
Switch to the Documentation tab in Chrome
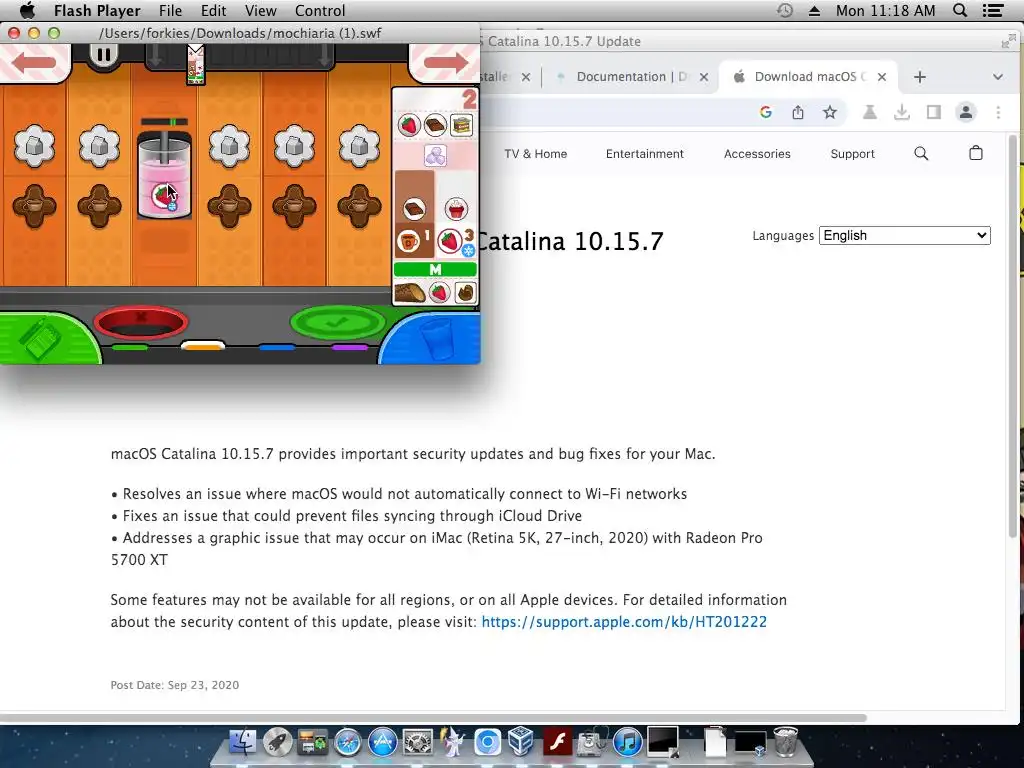631,77
